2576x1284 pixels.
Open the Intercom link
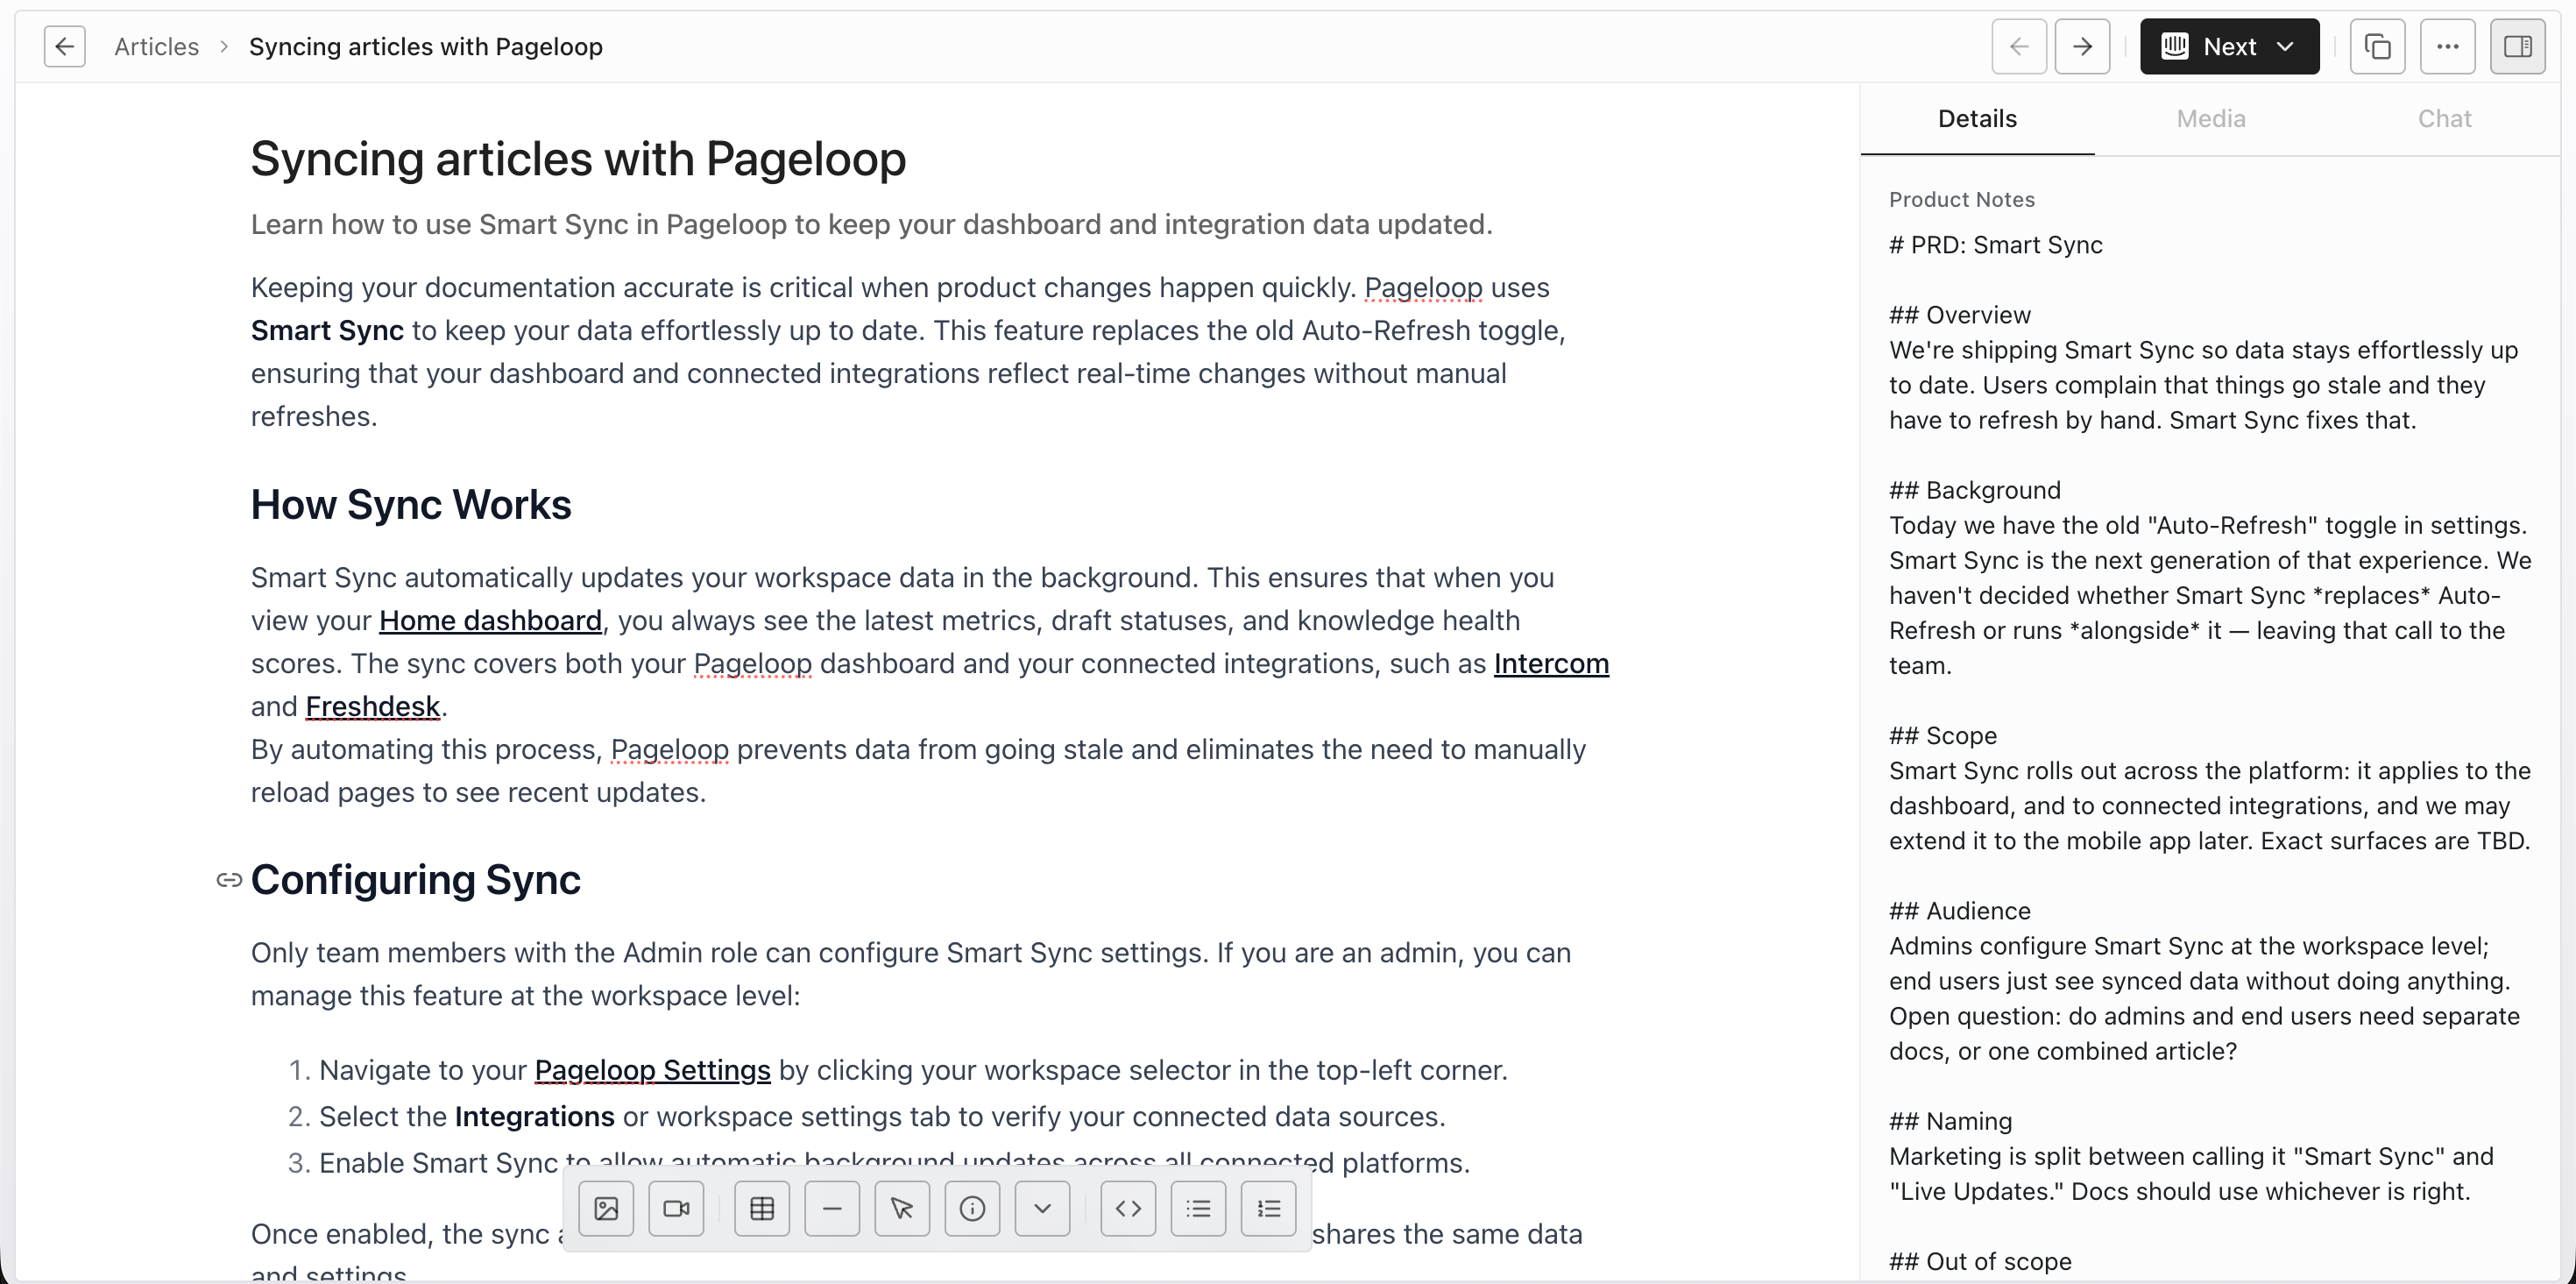coord(1551,663)
